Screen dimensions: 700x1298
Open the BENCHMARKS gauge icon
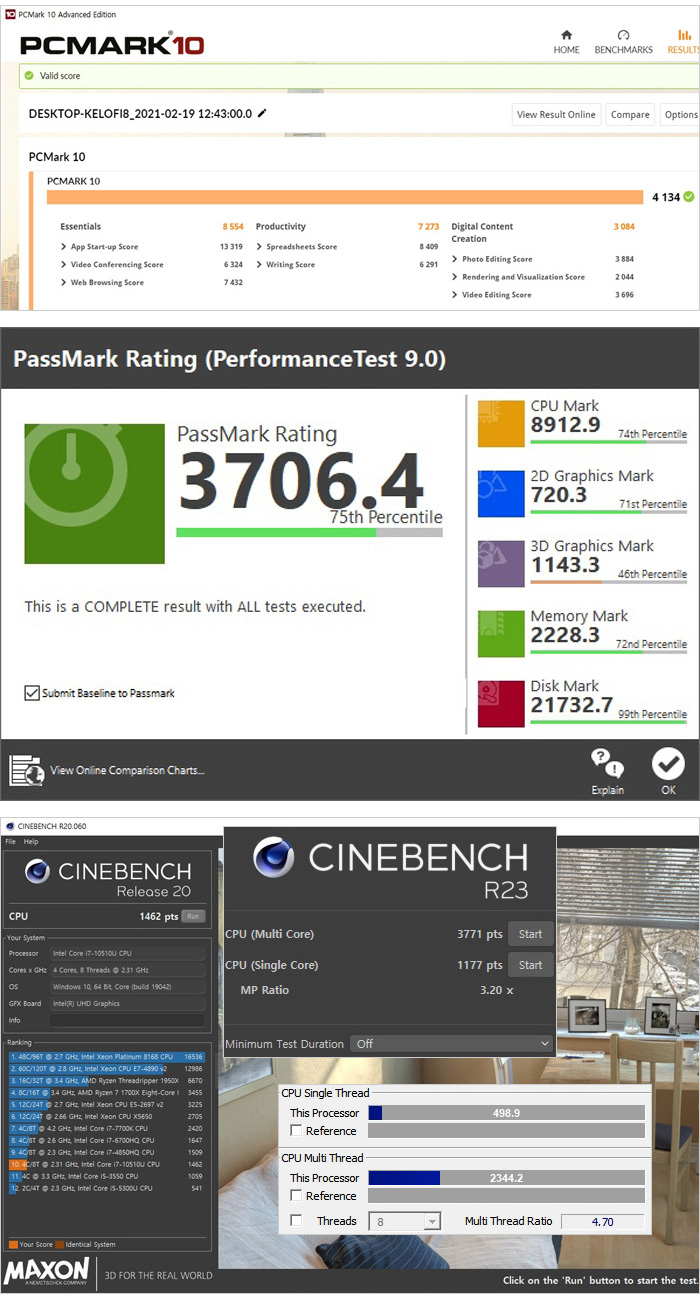[623, 35]
